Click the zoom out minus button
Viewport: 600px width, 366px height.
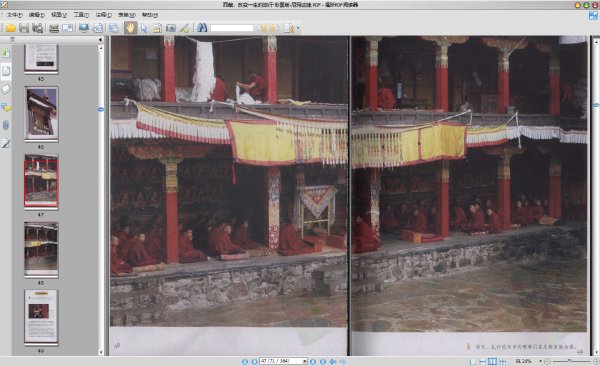(547, 361)
